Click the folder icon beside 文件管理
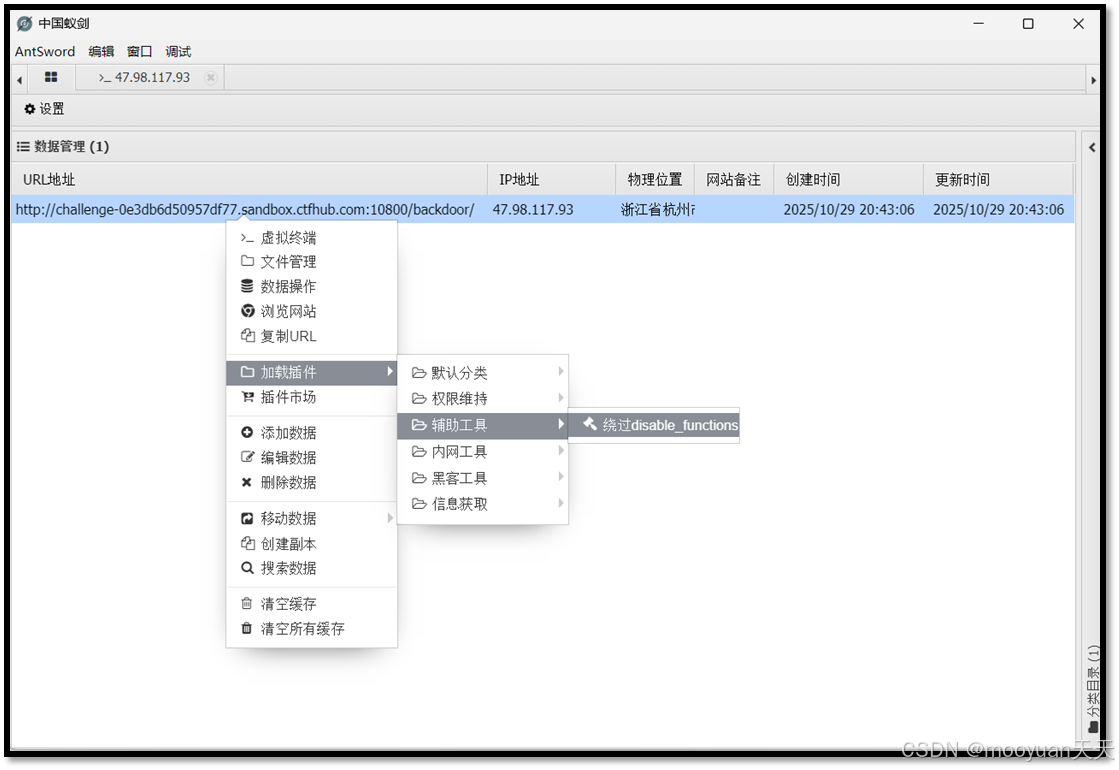The image size is (1119, 770). tap(247, 261)
